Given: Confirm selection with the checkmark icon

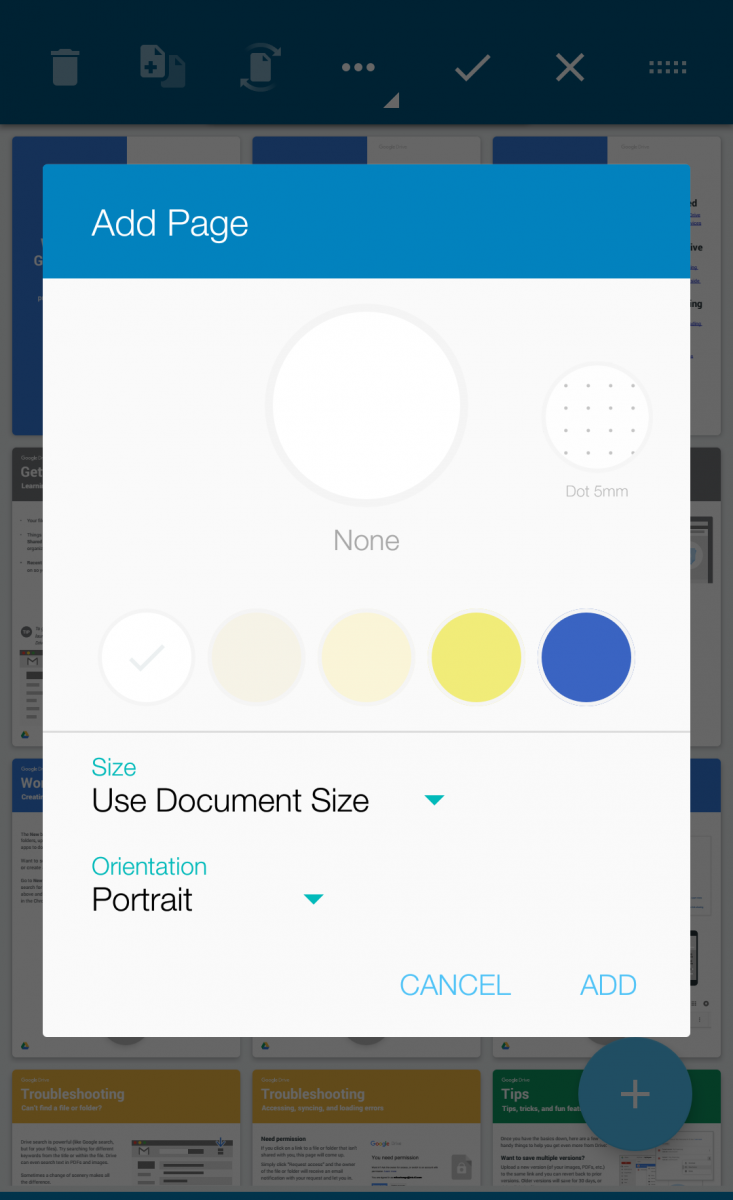Looking at the screenshot, I should click(471, 67).
